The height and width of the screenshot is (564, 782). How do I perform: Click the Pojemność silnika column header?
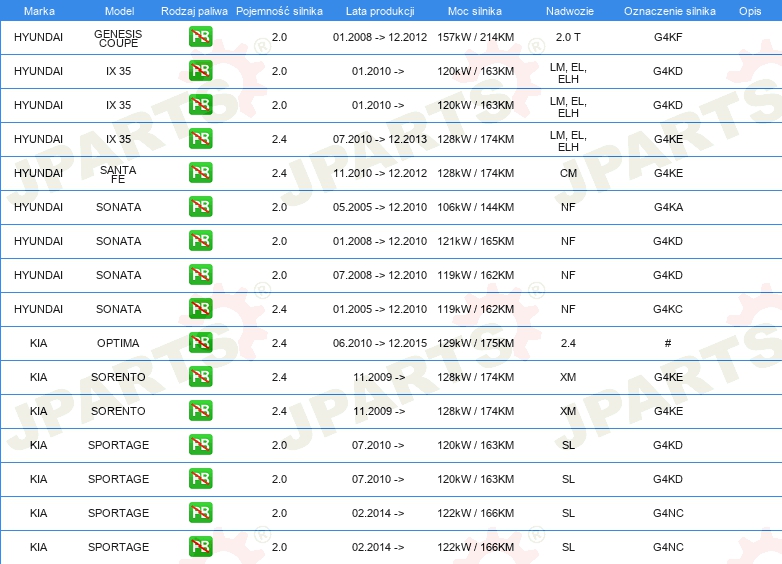[279, 10]
